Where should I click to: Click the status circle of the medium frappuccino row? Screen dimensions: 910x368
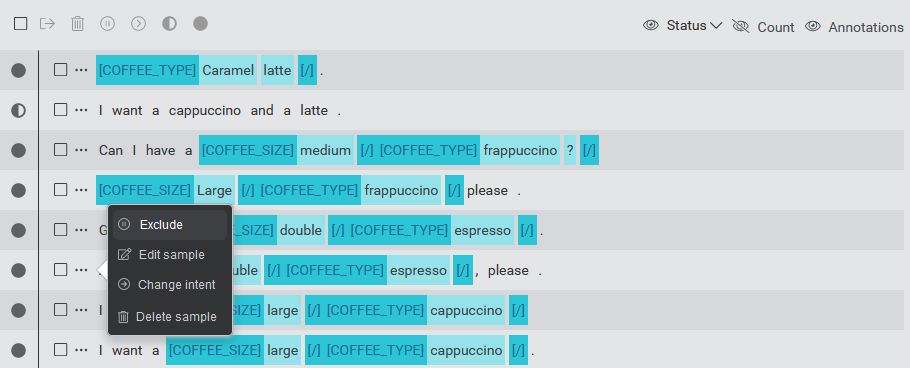19,150
